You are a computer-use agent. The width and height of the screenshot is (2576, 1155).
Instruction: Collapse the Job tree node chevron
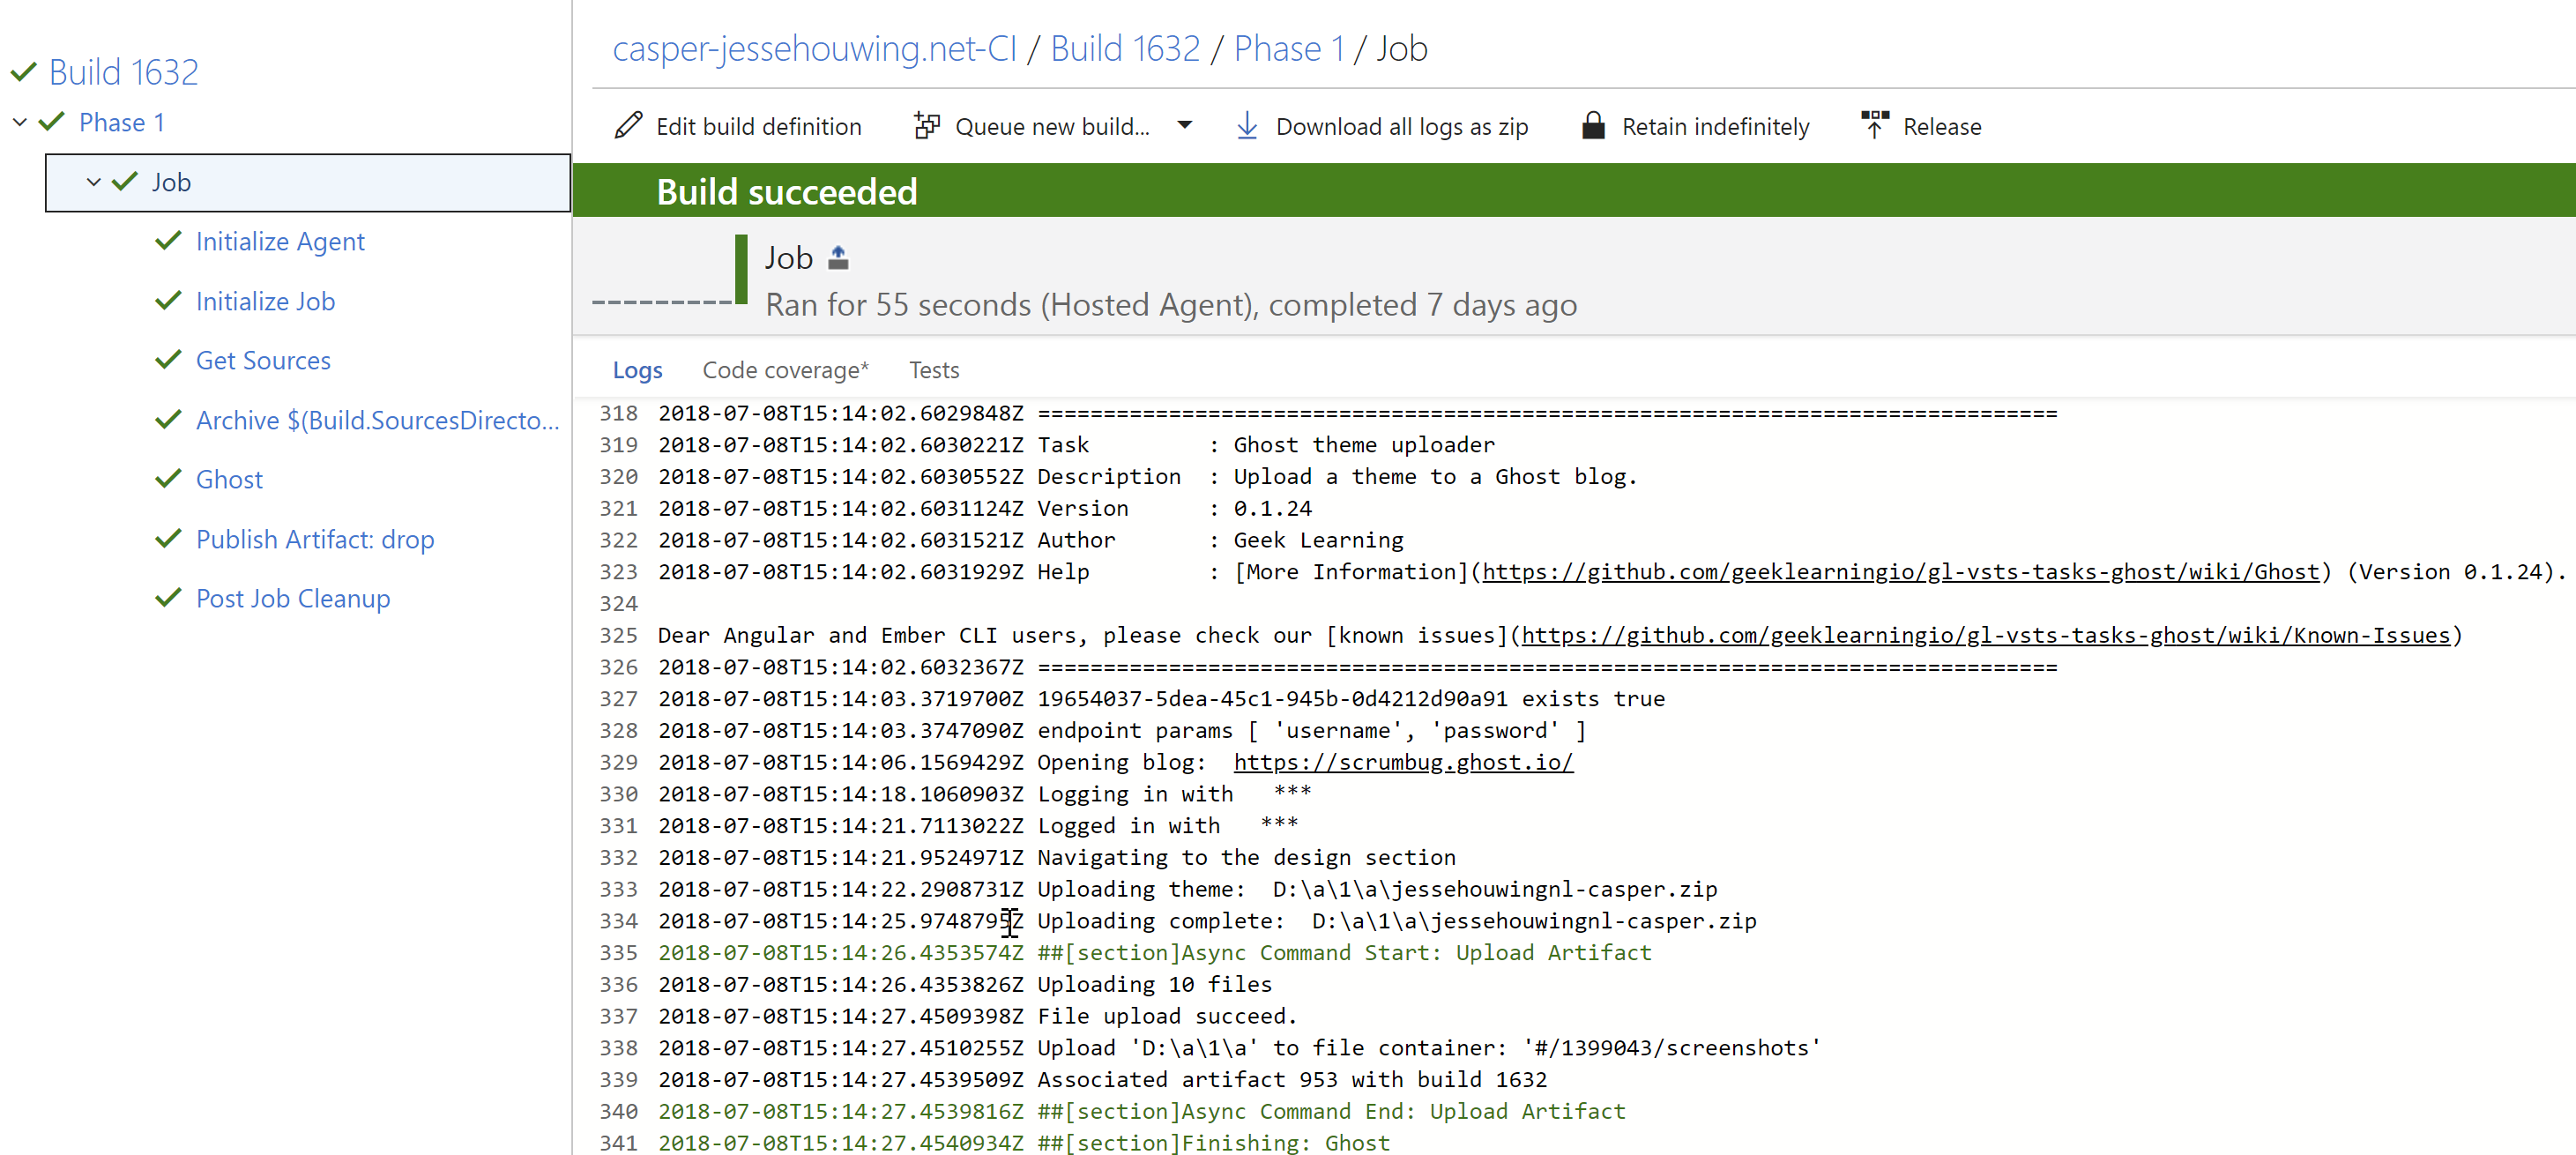point(93,182)
